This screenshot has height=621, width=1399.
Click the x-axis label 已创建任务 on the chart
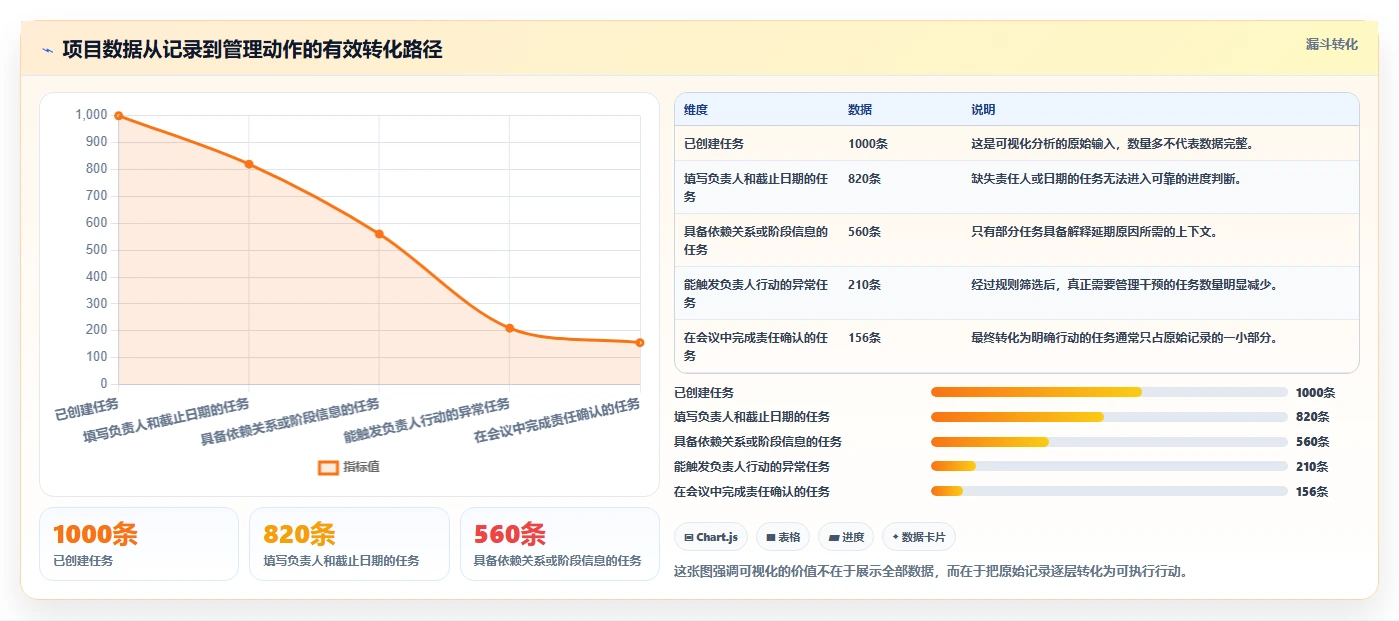point(87,409)
